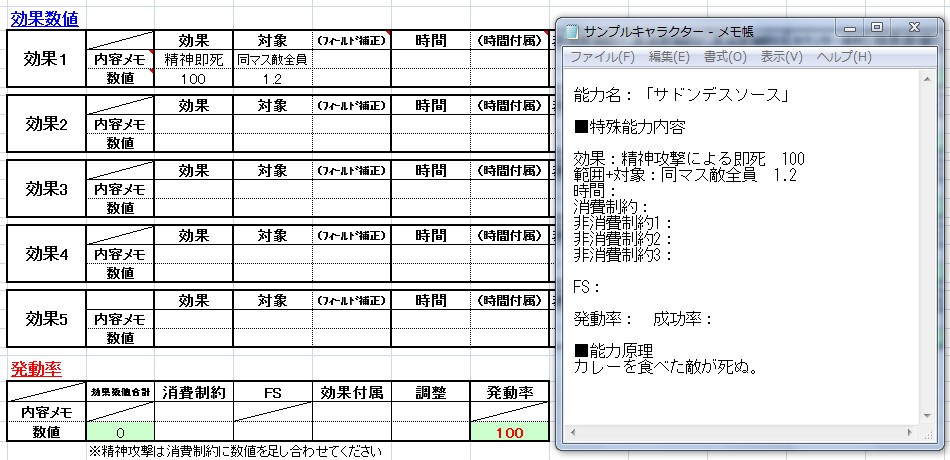Select the 効果2 label cell
950x460 pixels.
tap(47, 124)
